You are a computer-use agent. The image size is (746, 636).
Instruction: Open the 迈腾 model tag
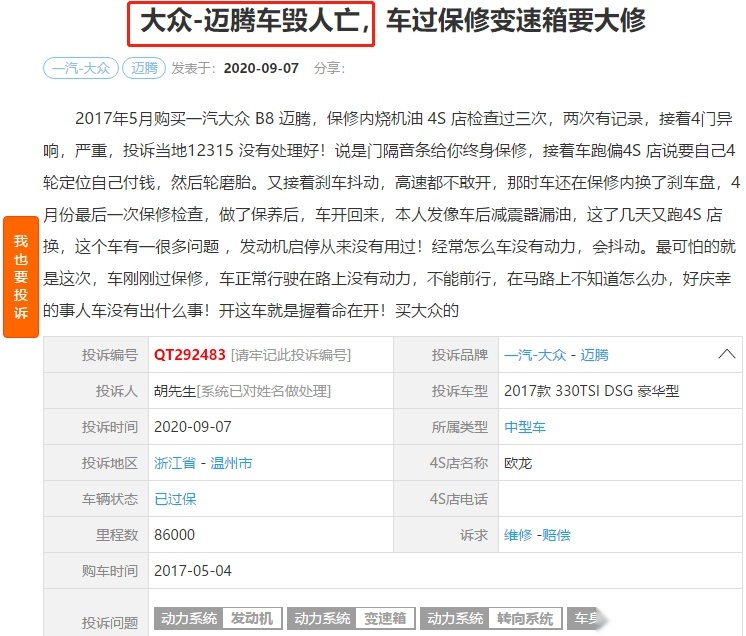coord(144,68)
